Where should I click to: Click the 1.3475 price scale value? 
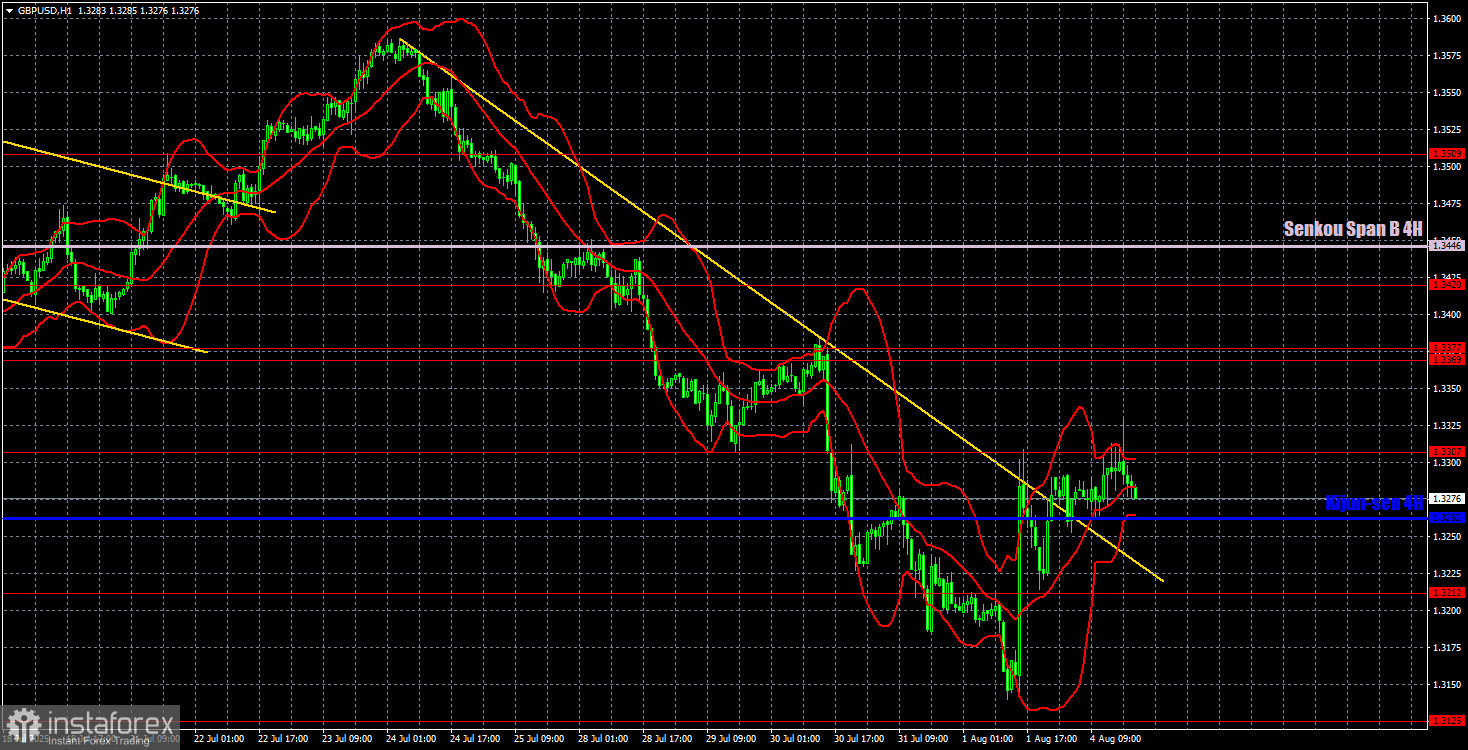1447,204
